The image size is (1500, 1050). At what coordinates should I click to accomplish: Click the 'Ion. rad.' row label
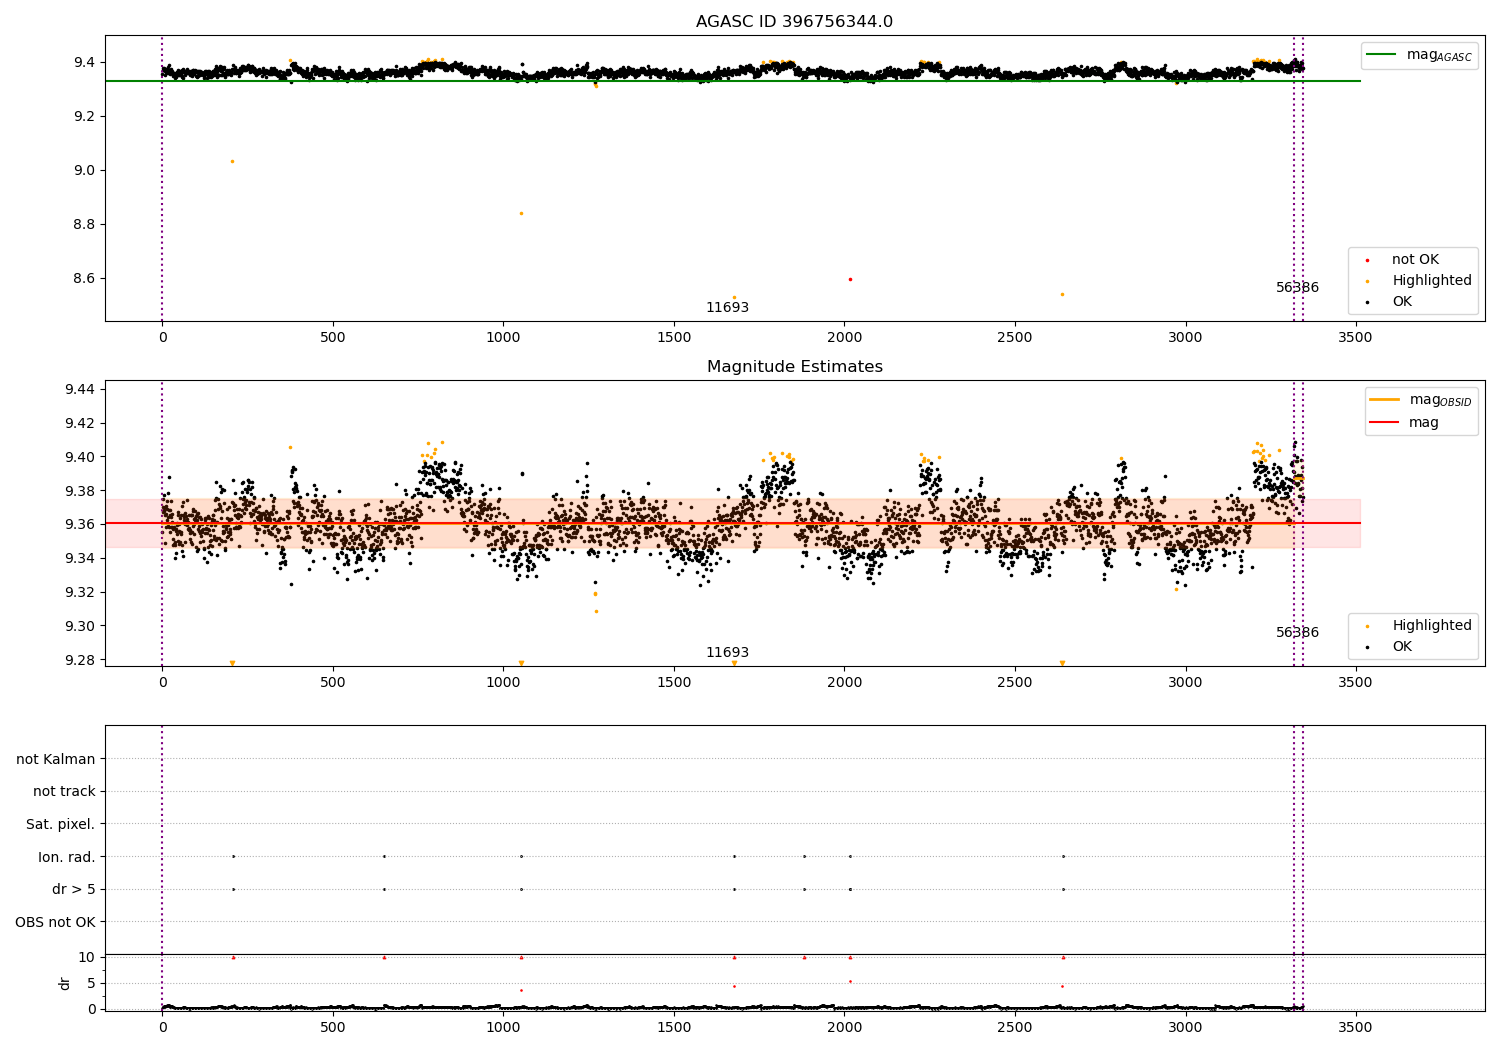pyautogui.click(x=67, y=857)
